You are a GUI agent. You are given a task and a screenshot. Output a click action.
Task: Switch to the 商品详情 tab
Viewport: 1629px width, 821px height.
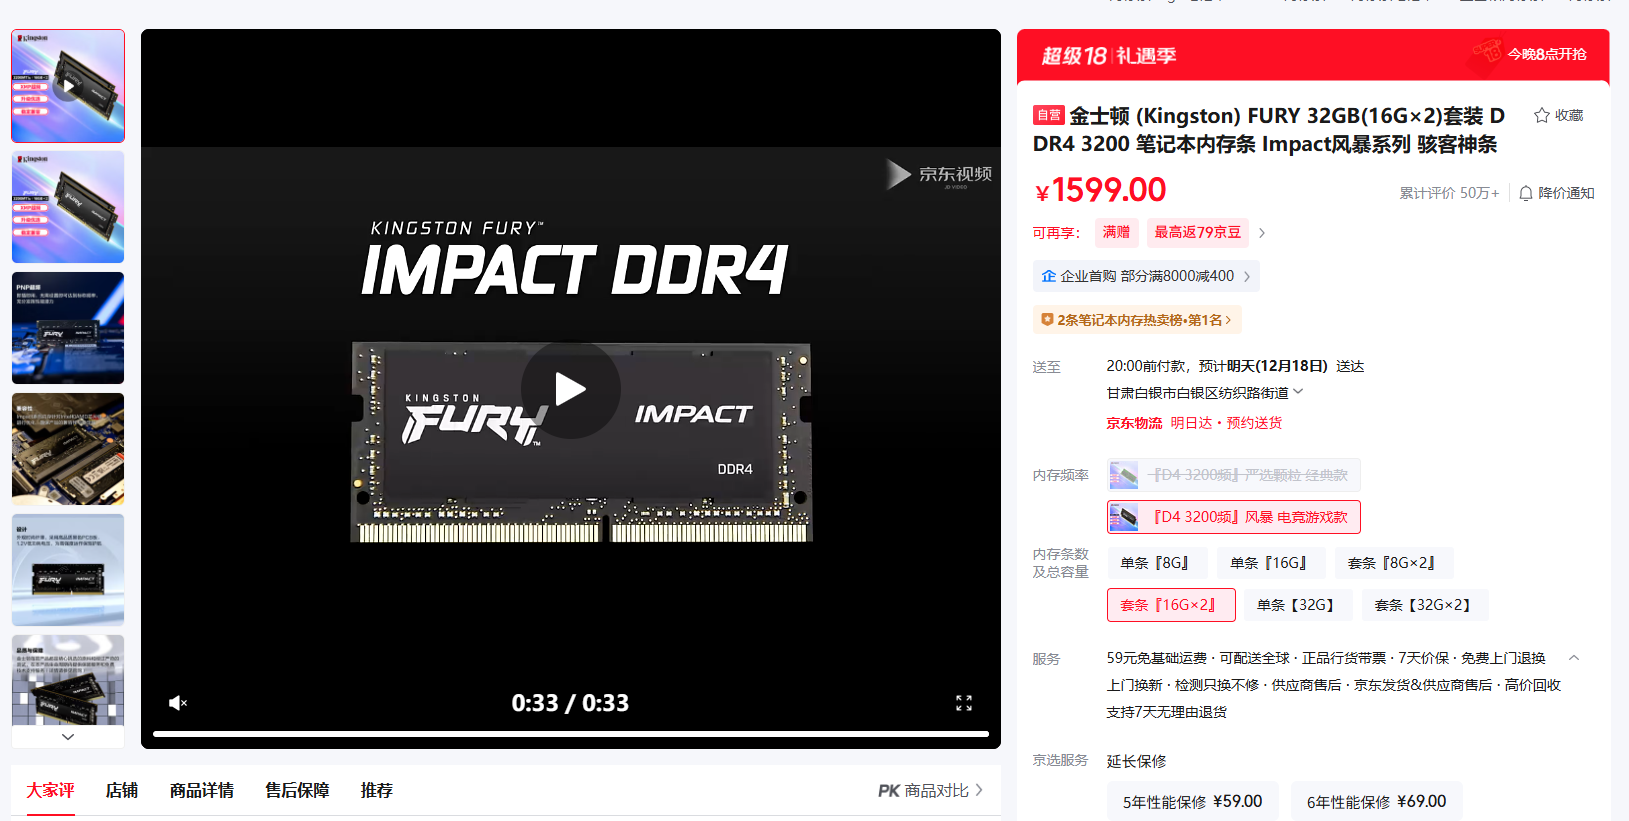(202, 790)
